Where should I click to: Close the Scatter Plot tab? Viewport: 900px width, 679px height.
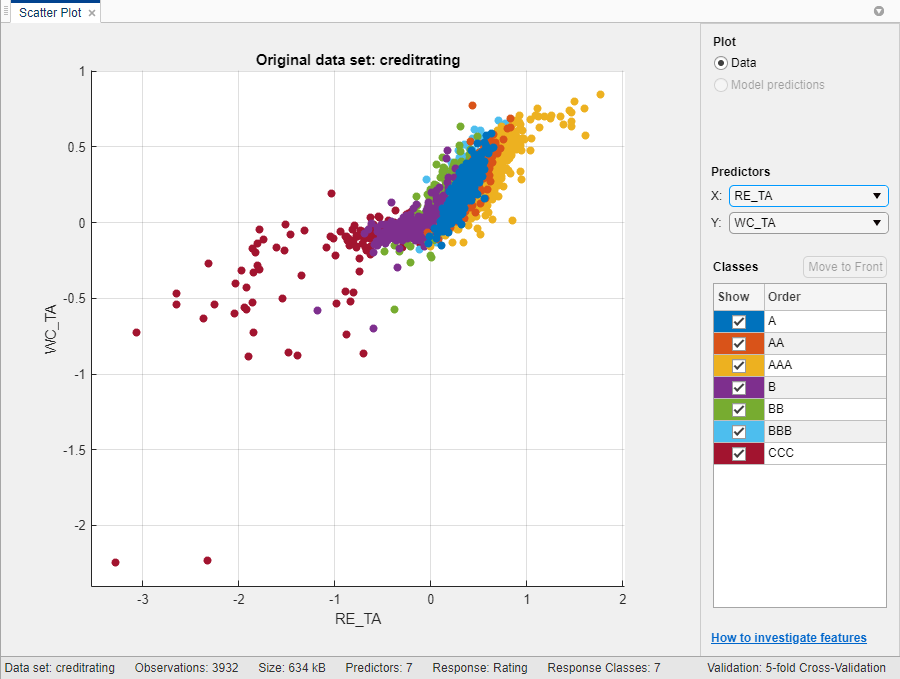click(x=90, y=12)
